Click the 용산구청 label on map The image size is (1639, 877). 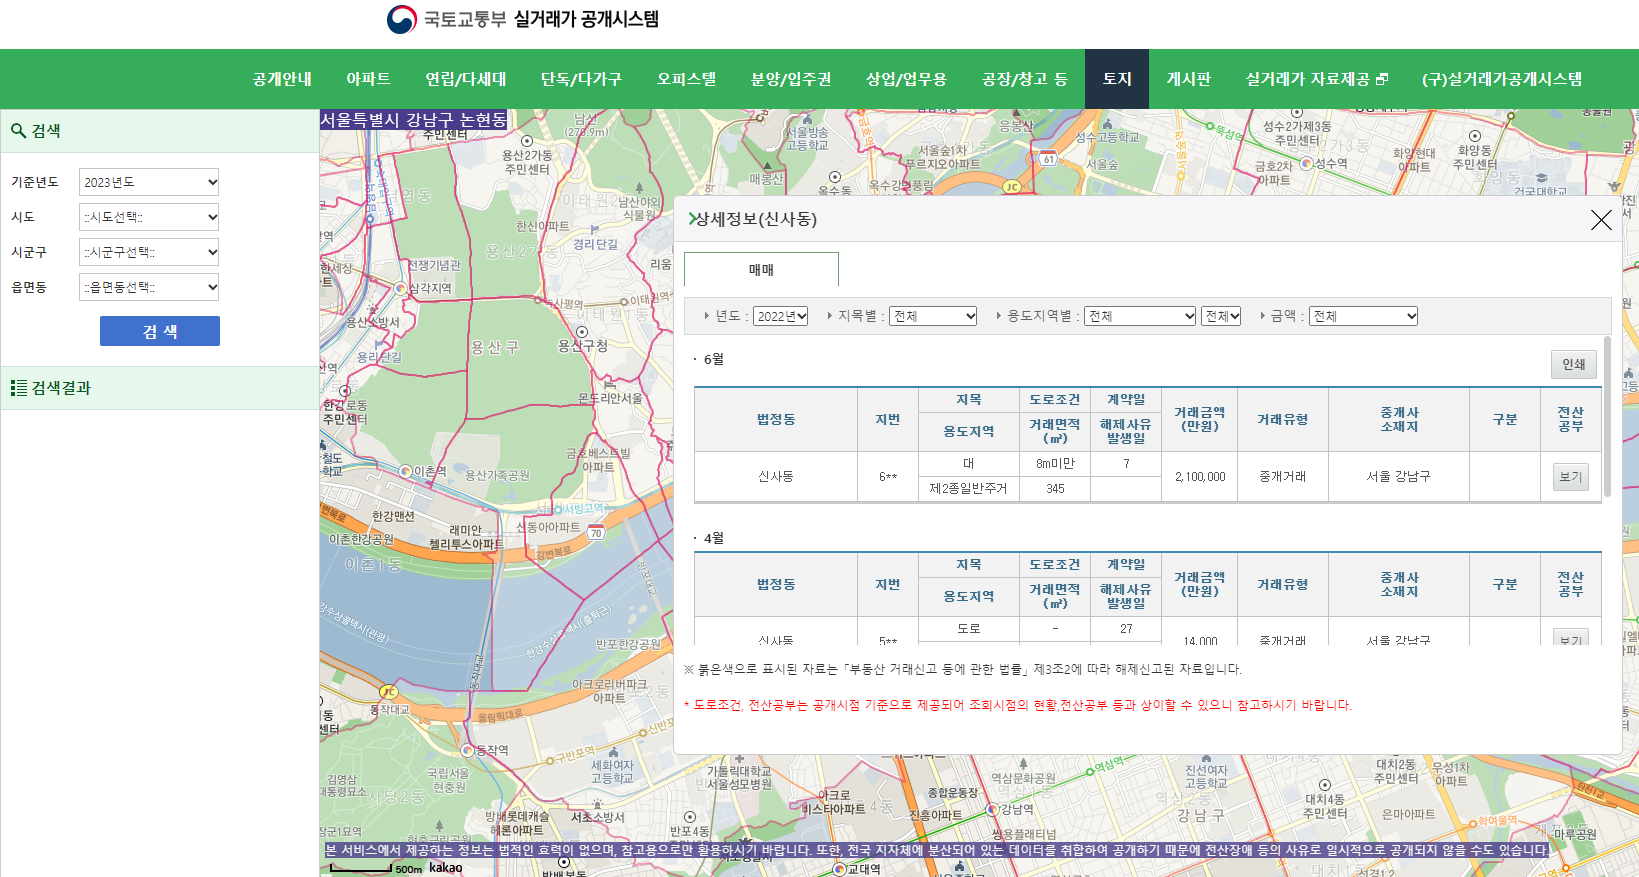[582, 346]
